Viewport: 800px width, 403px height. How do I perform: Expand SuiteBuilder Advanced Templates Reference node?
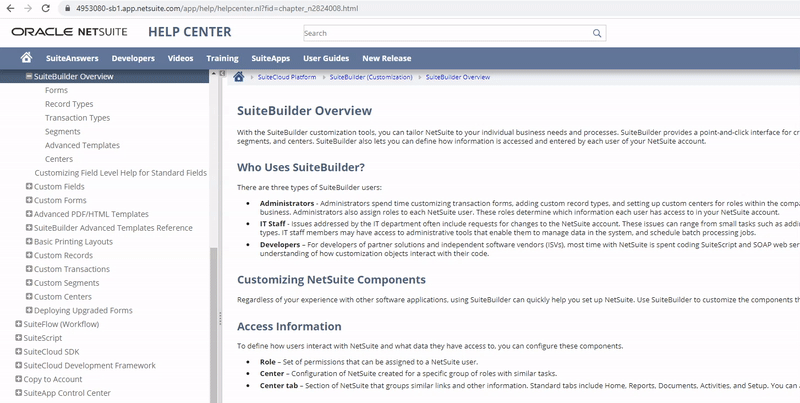[x=29, y=228]
